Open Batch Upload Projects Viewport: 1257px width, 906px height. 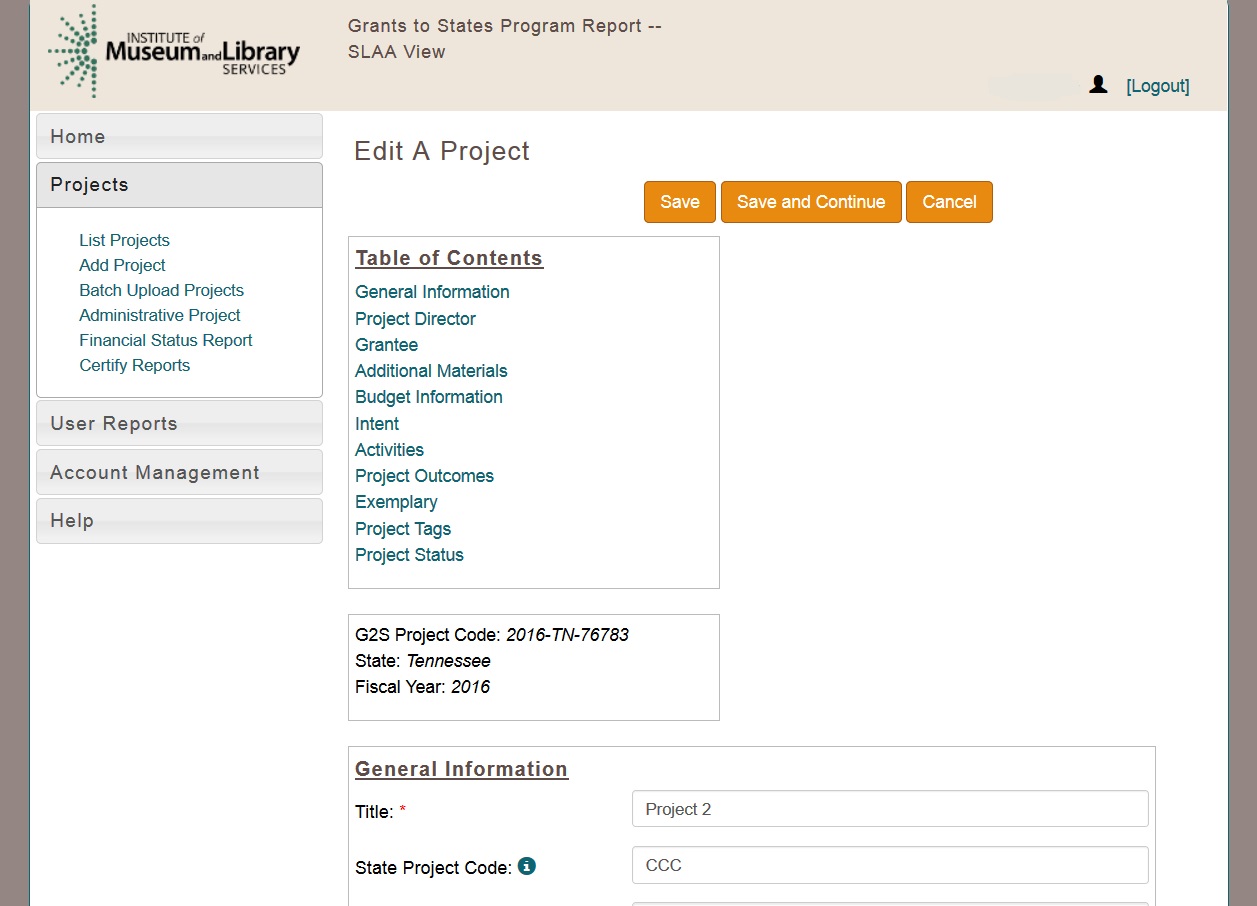click(162, 290)
